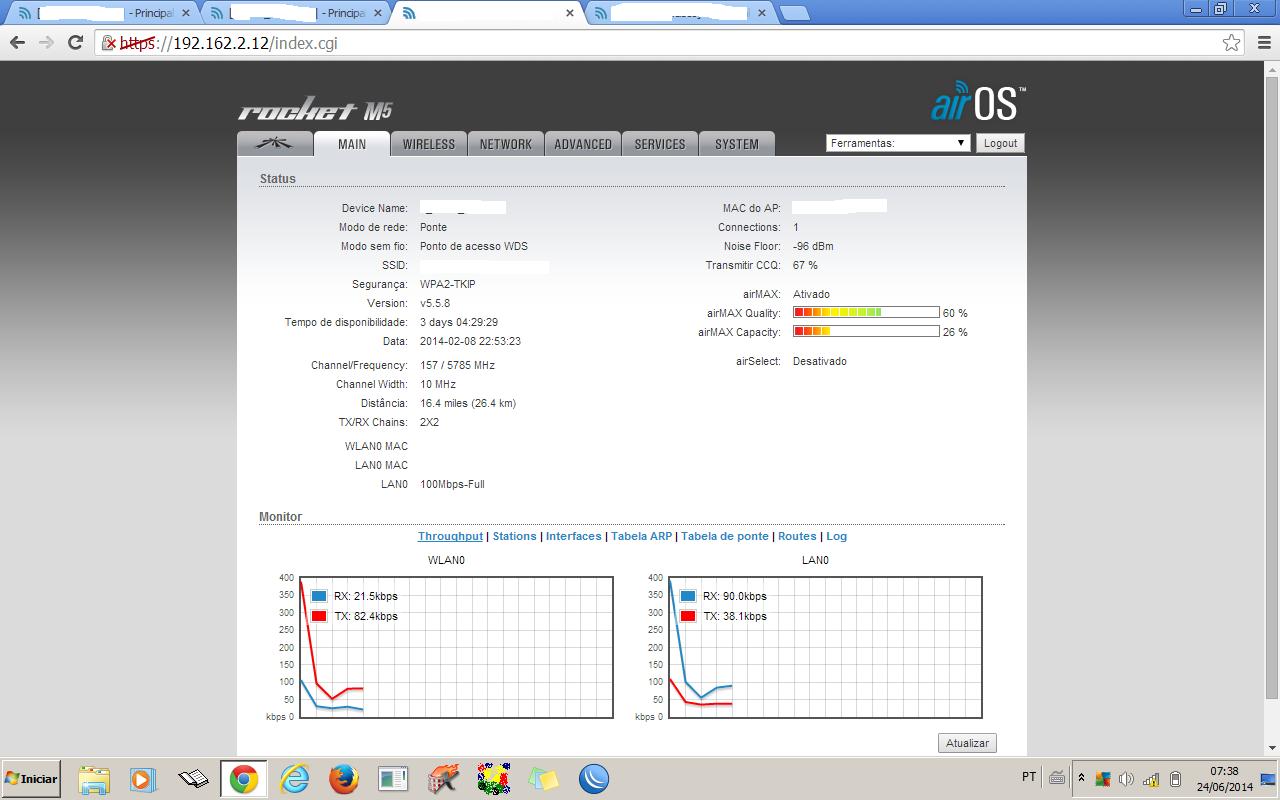The width and height of the screenshot is (1280, 800).
Task: Launch Internet Explorer from the taskbar
Action: click(x=295, y=778)
